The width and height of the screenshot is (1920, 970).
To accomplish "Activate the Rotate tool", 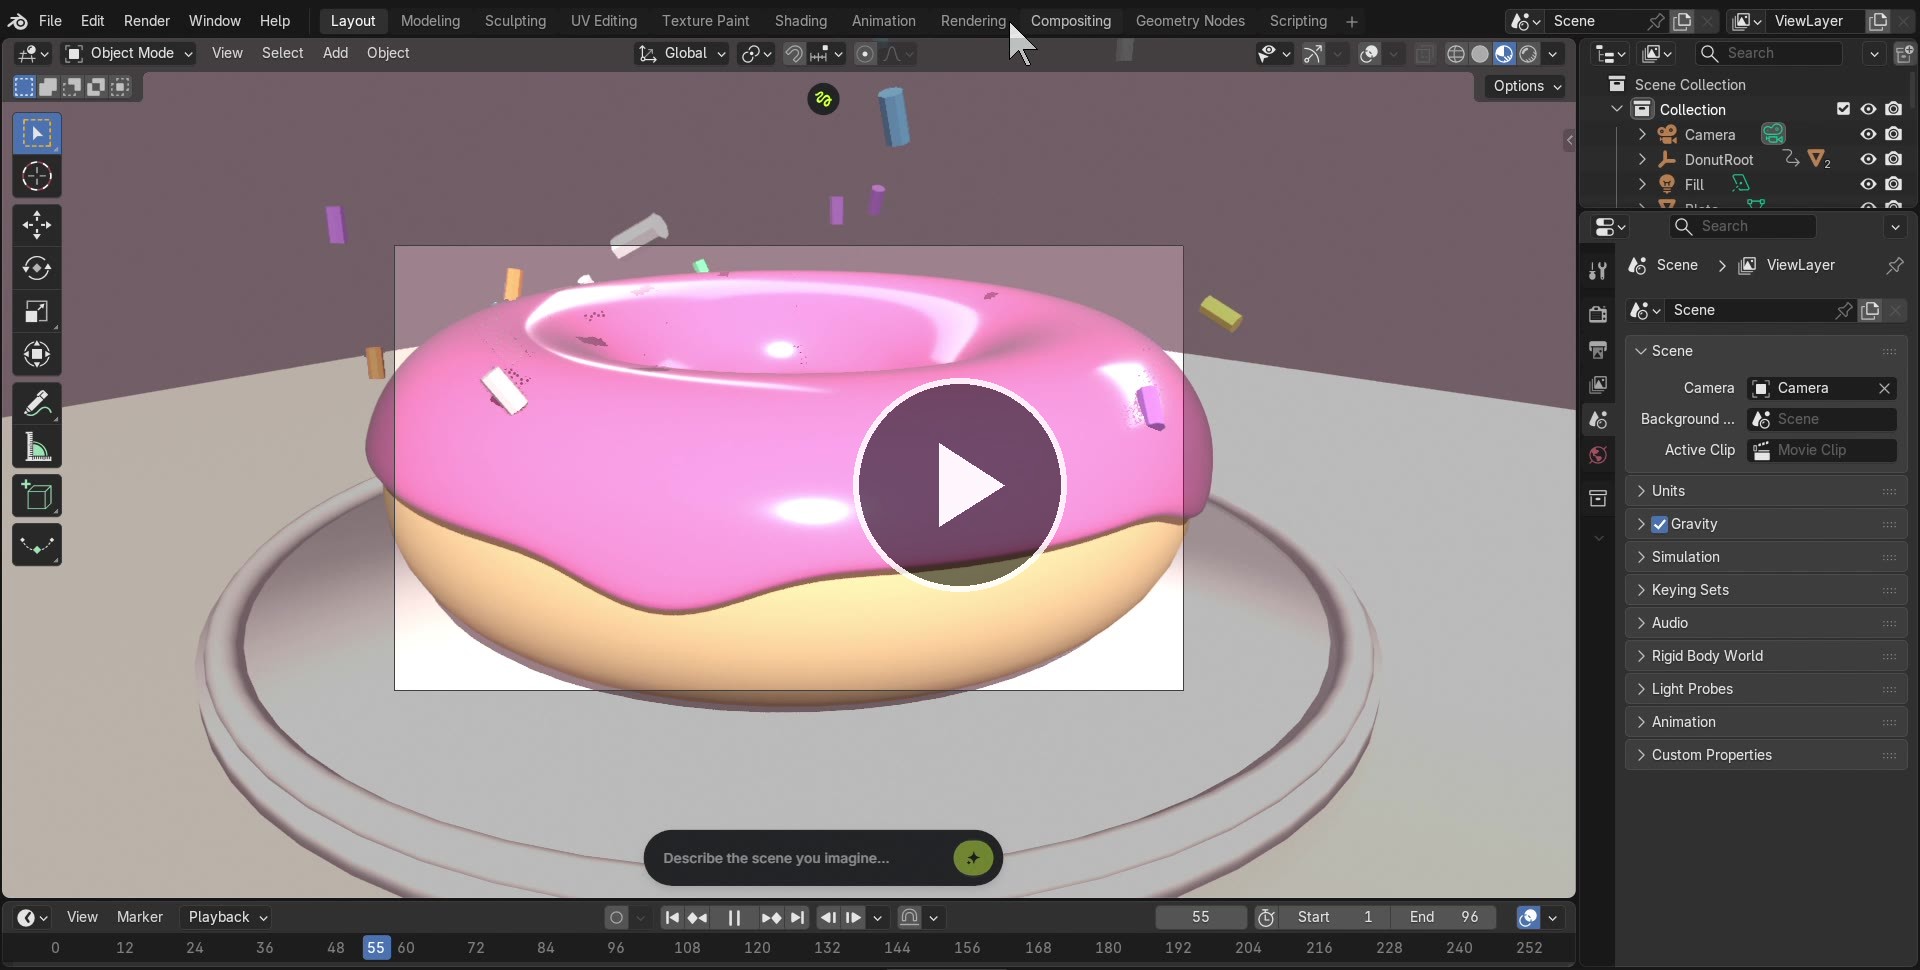I will tap(37, 268).
